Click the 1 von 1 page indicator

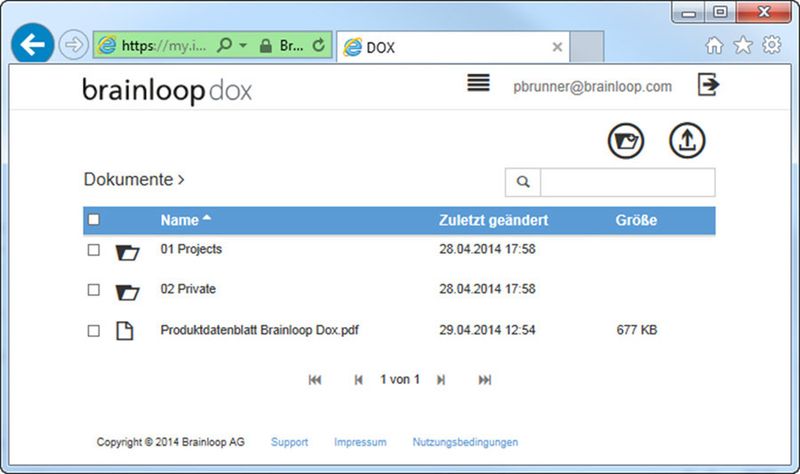click(x=400, y=379)
